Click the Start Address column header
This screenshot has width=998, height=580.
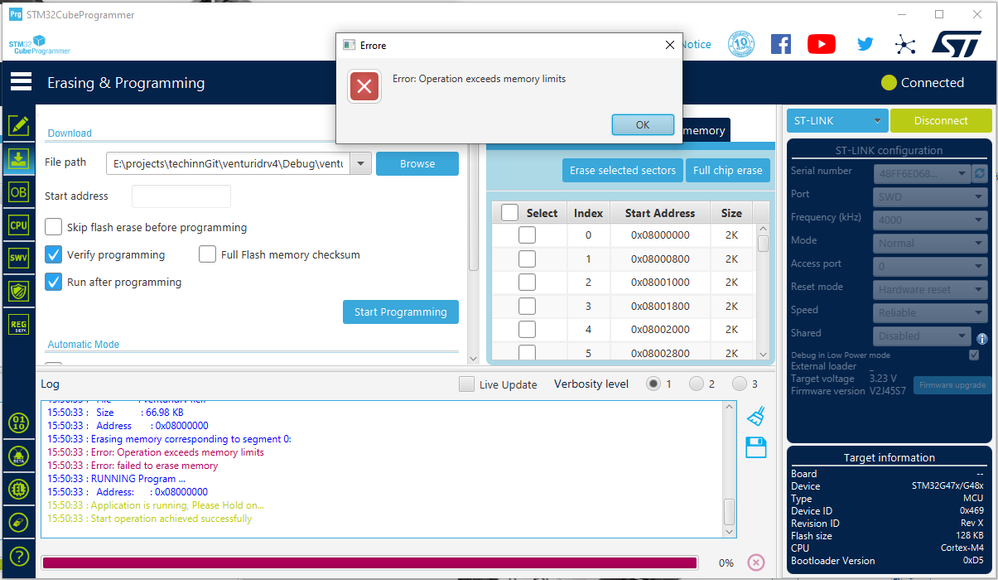tap(660, 213)
